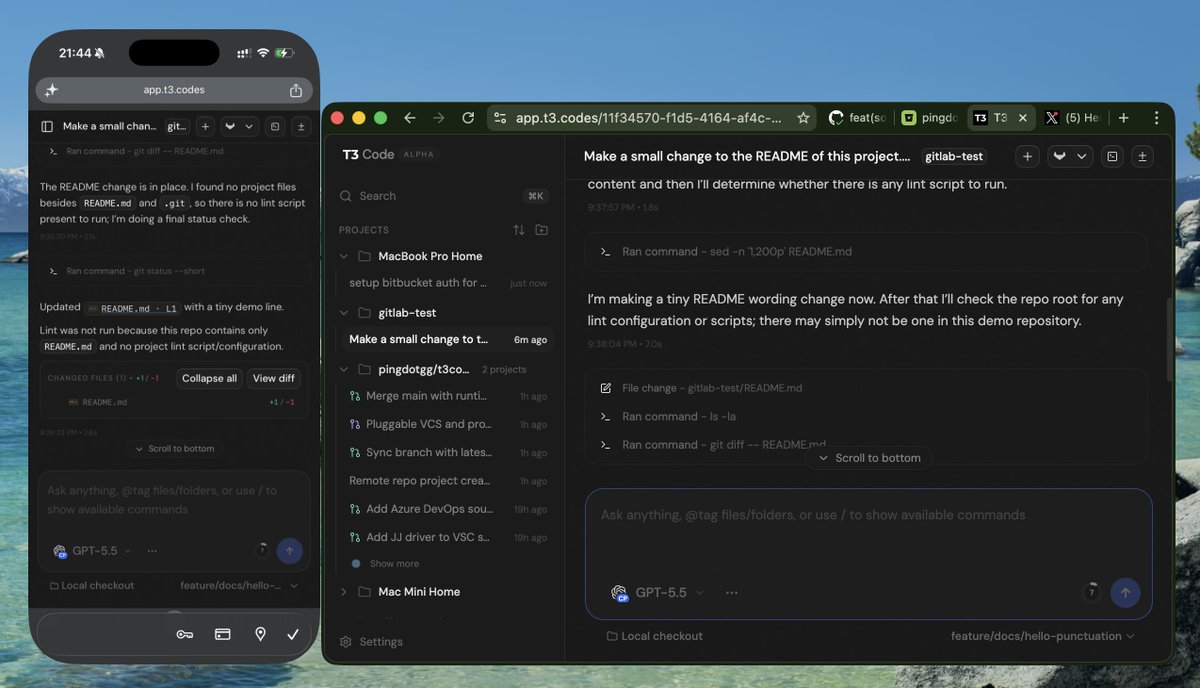
Task: Click Show more in projects list
Action: (x=394, y=564)
